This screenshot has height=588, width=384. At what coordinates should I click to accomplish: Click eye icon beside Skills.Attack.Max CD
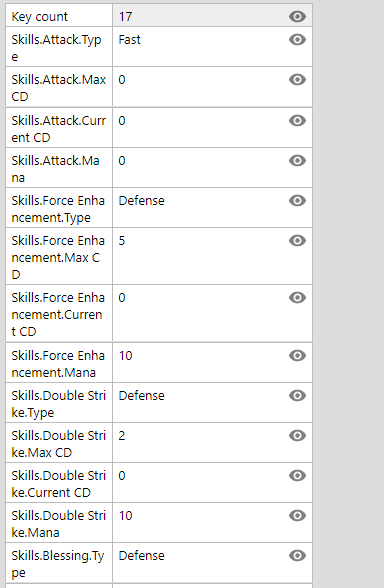point(297,80)
